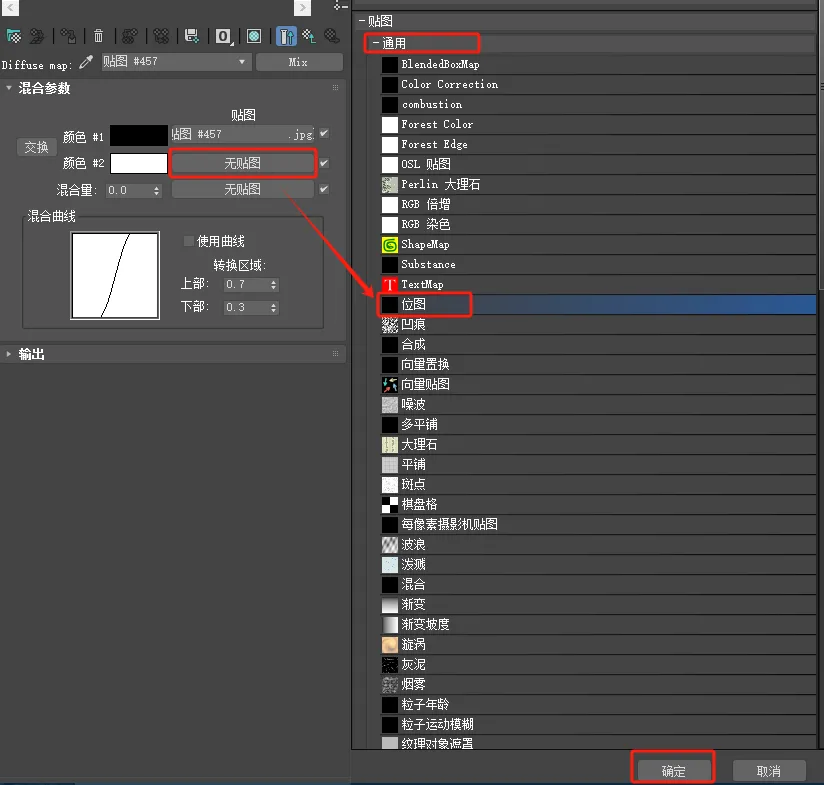
Task: Click the 贴图 #457 .jpg map button
Action: click(x=242, y=134)
